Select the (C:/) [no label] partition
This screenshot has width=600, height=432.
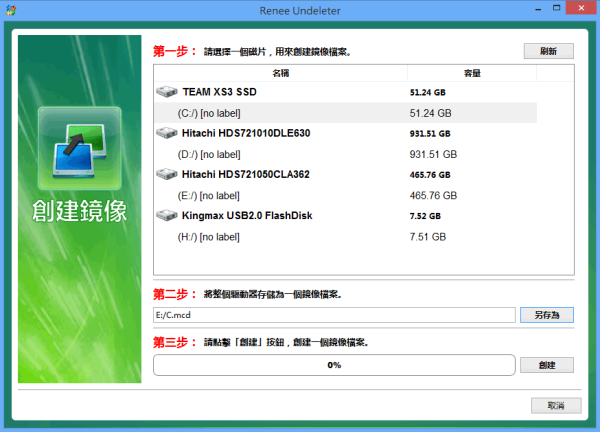[346, 113]
